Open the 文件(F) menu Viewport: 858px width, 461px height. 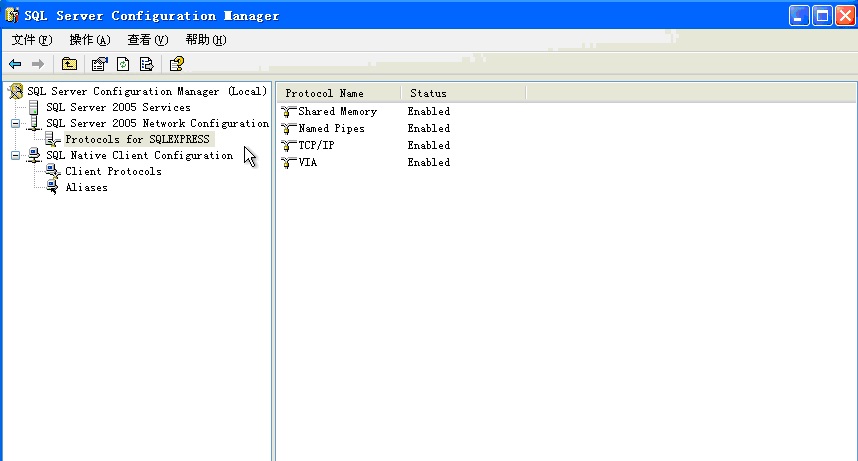32,40
